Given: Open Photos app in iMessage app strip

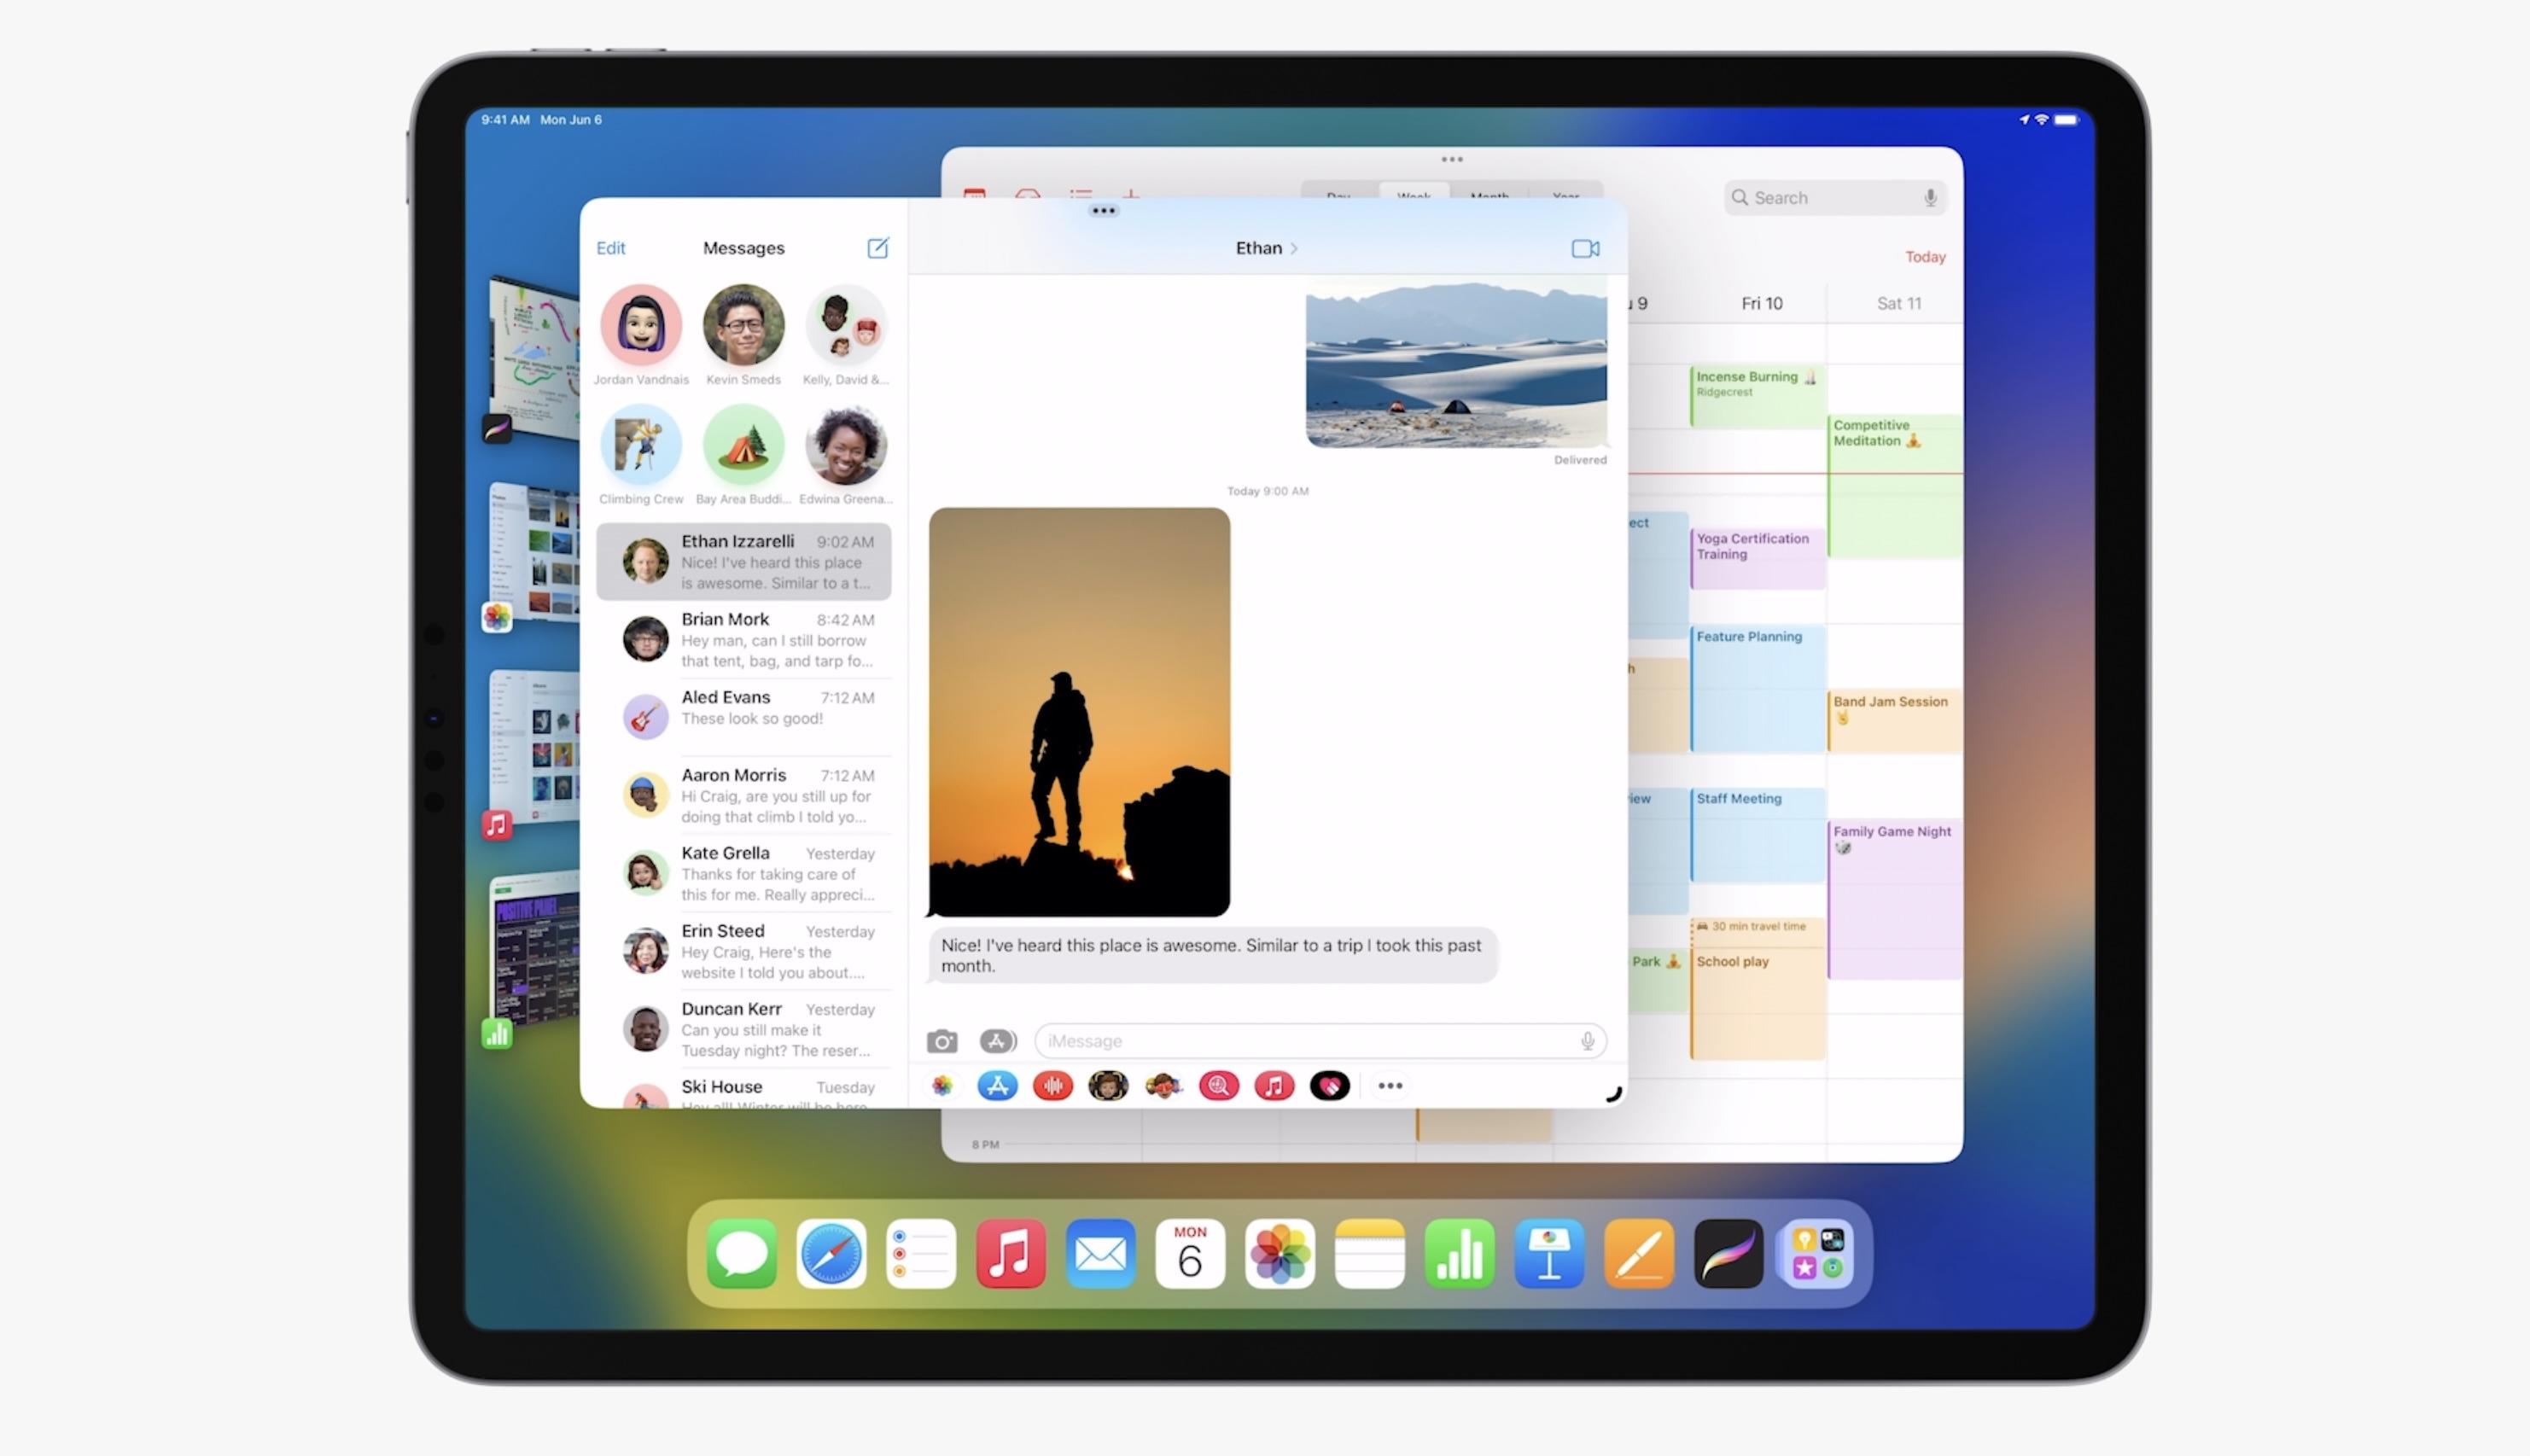Looking at the screenshot, I should click(x=942, y=1086).
